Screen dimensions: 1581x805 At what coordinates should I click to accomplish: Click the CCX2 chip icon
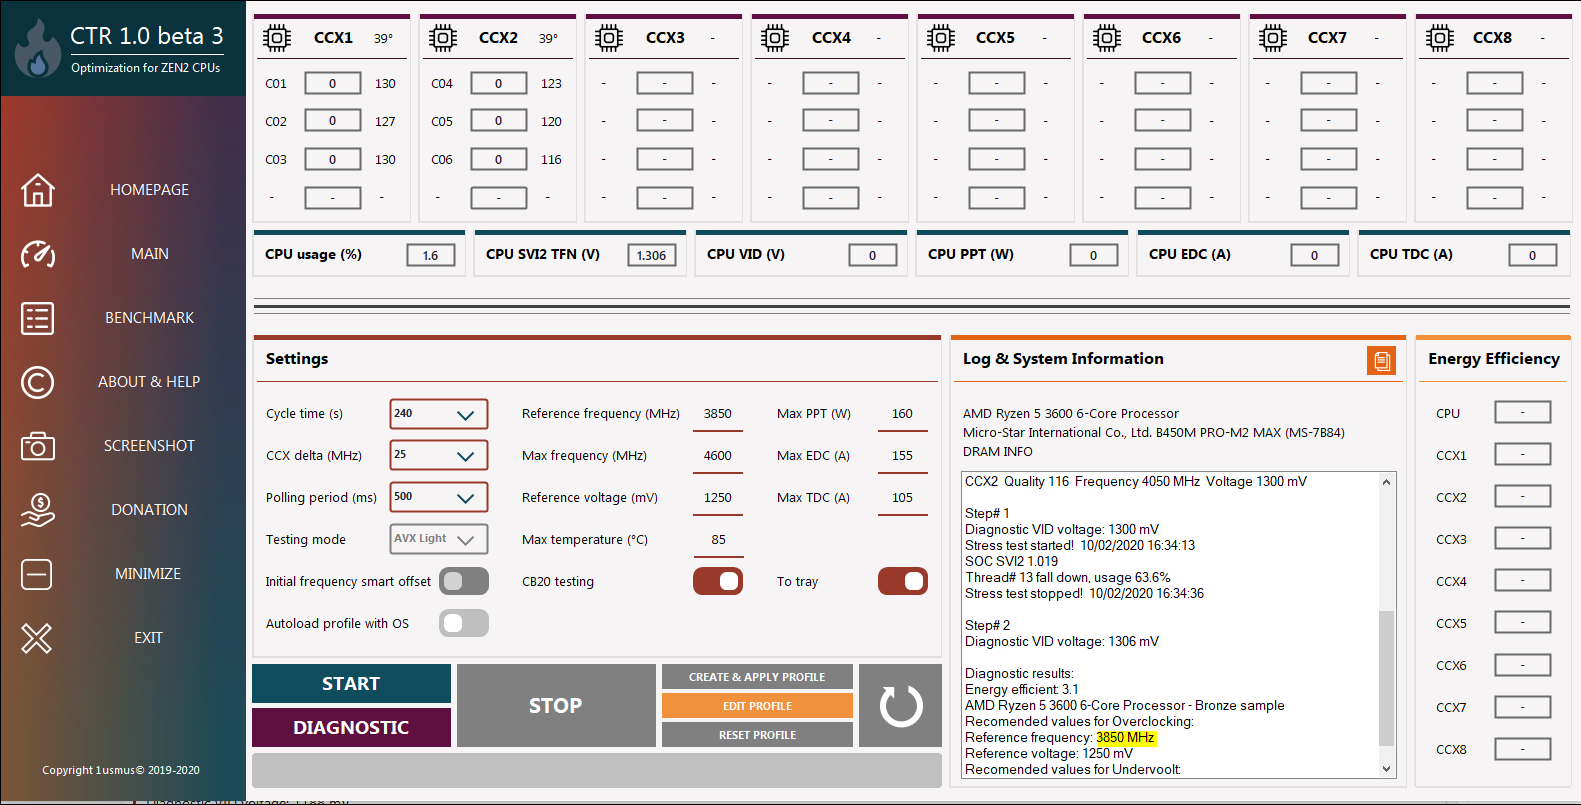tap(443, 38)
